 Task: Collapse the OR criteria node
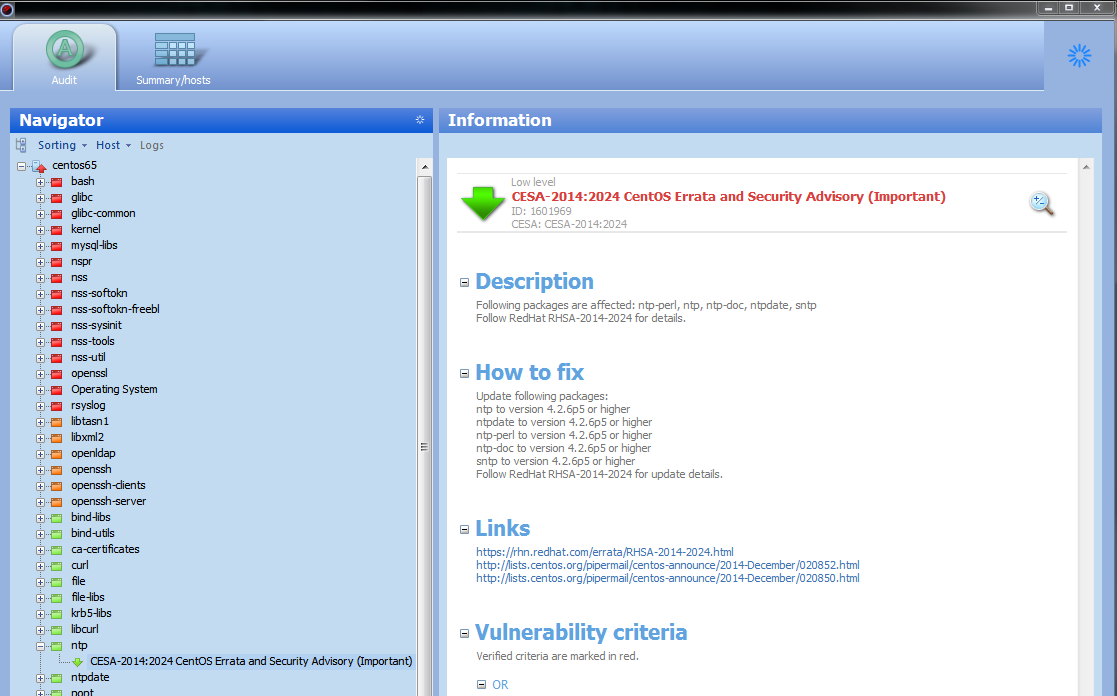coord(482,685)
